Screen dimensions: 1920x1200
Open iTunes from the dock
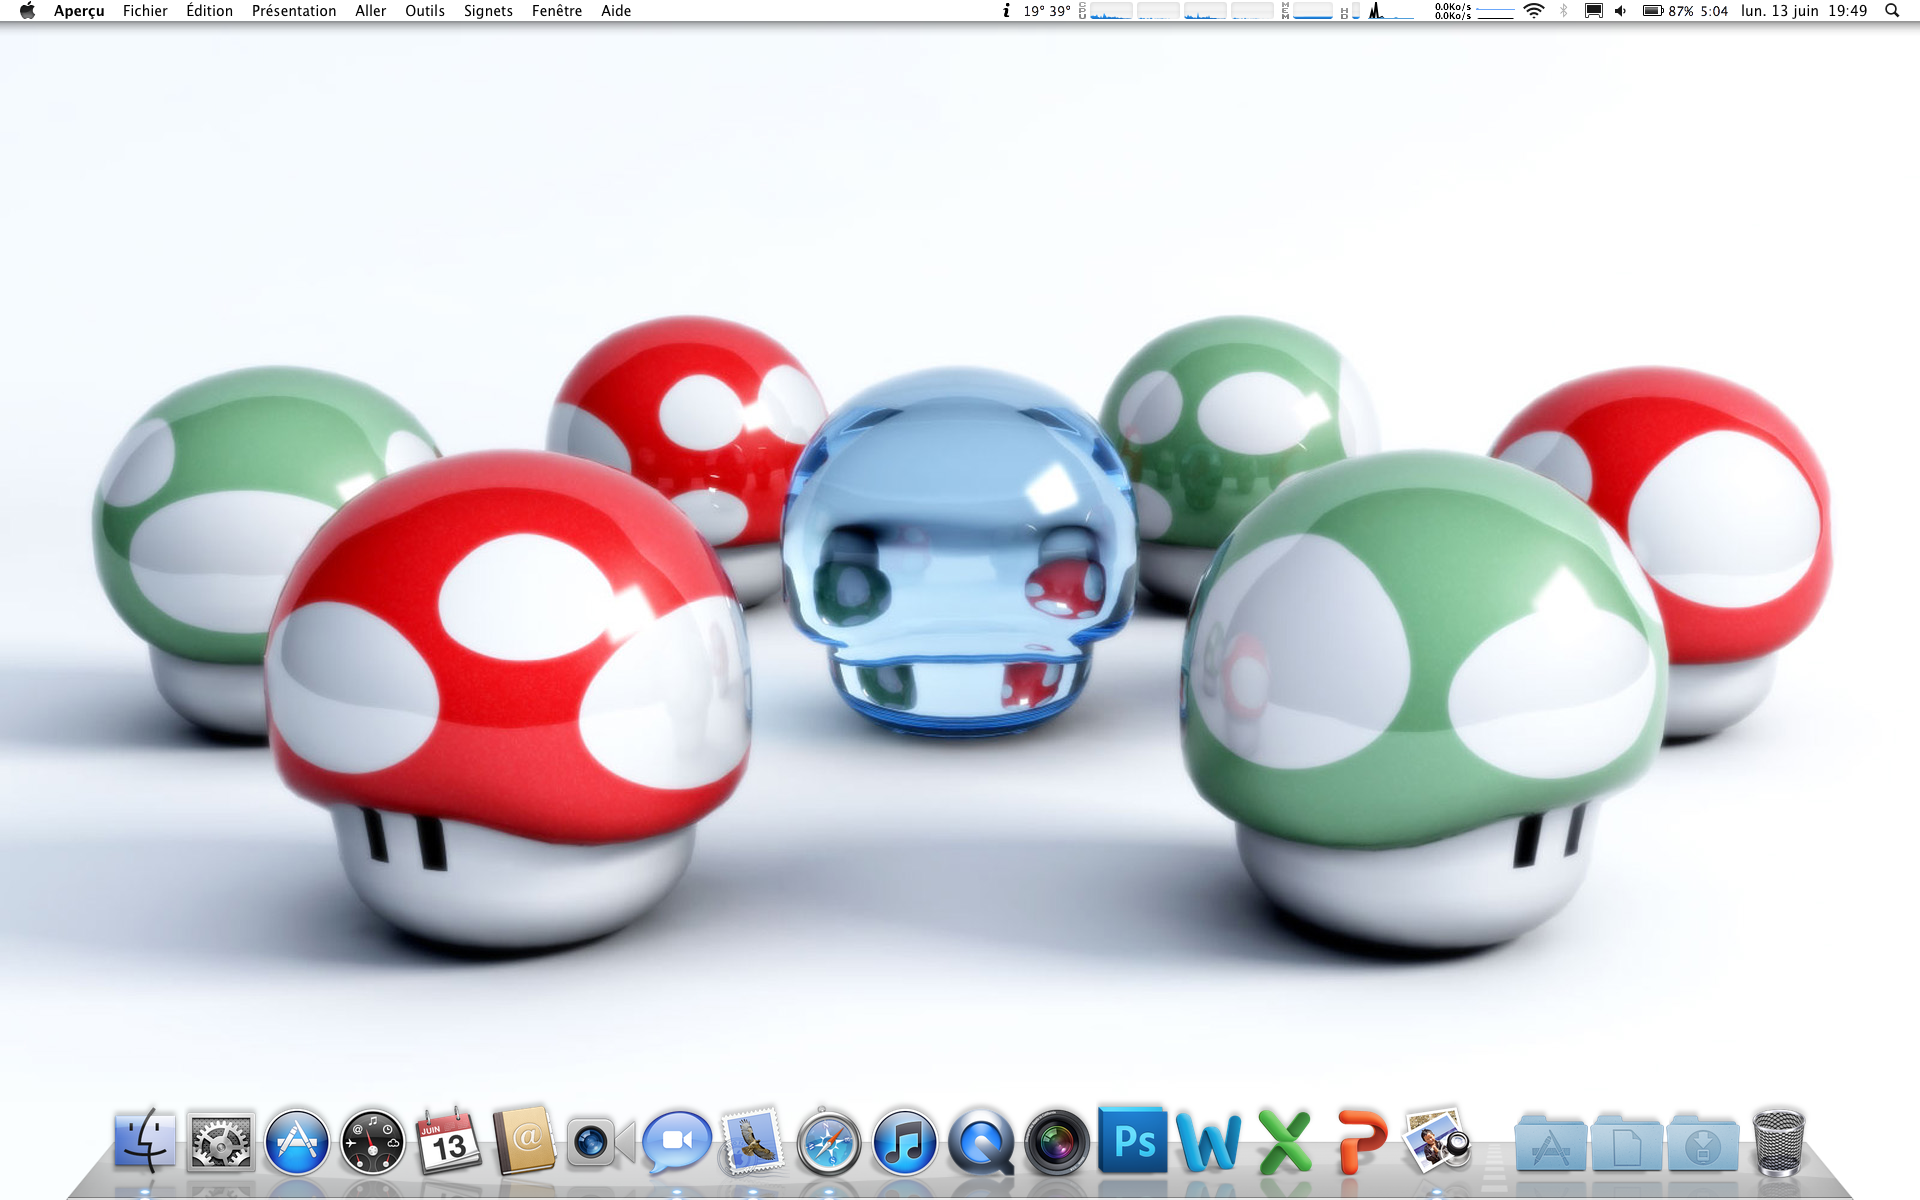pyautogui.click(x=904, y=1142)
